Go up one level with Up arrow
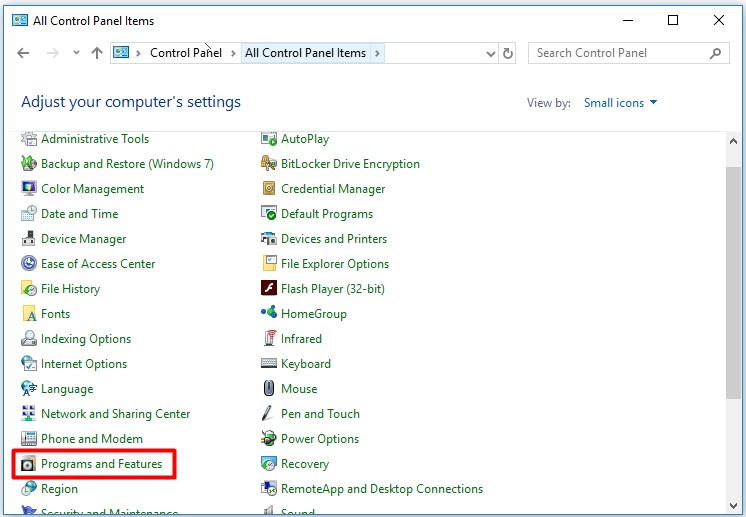 tap(97, 53)
